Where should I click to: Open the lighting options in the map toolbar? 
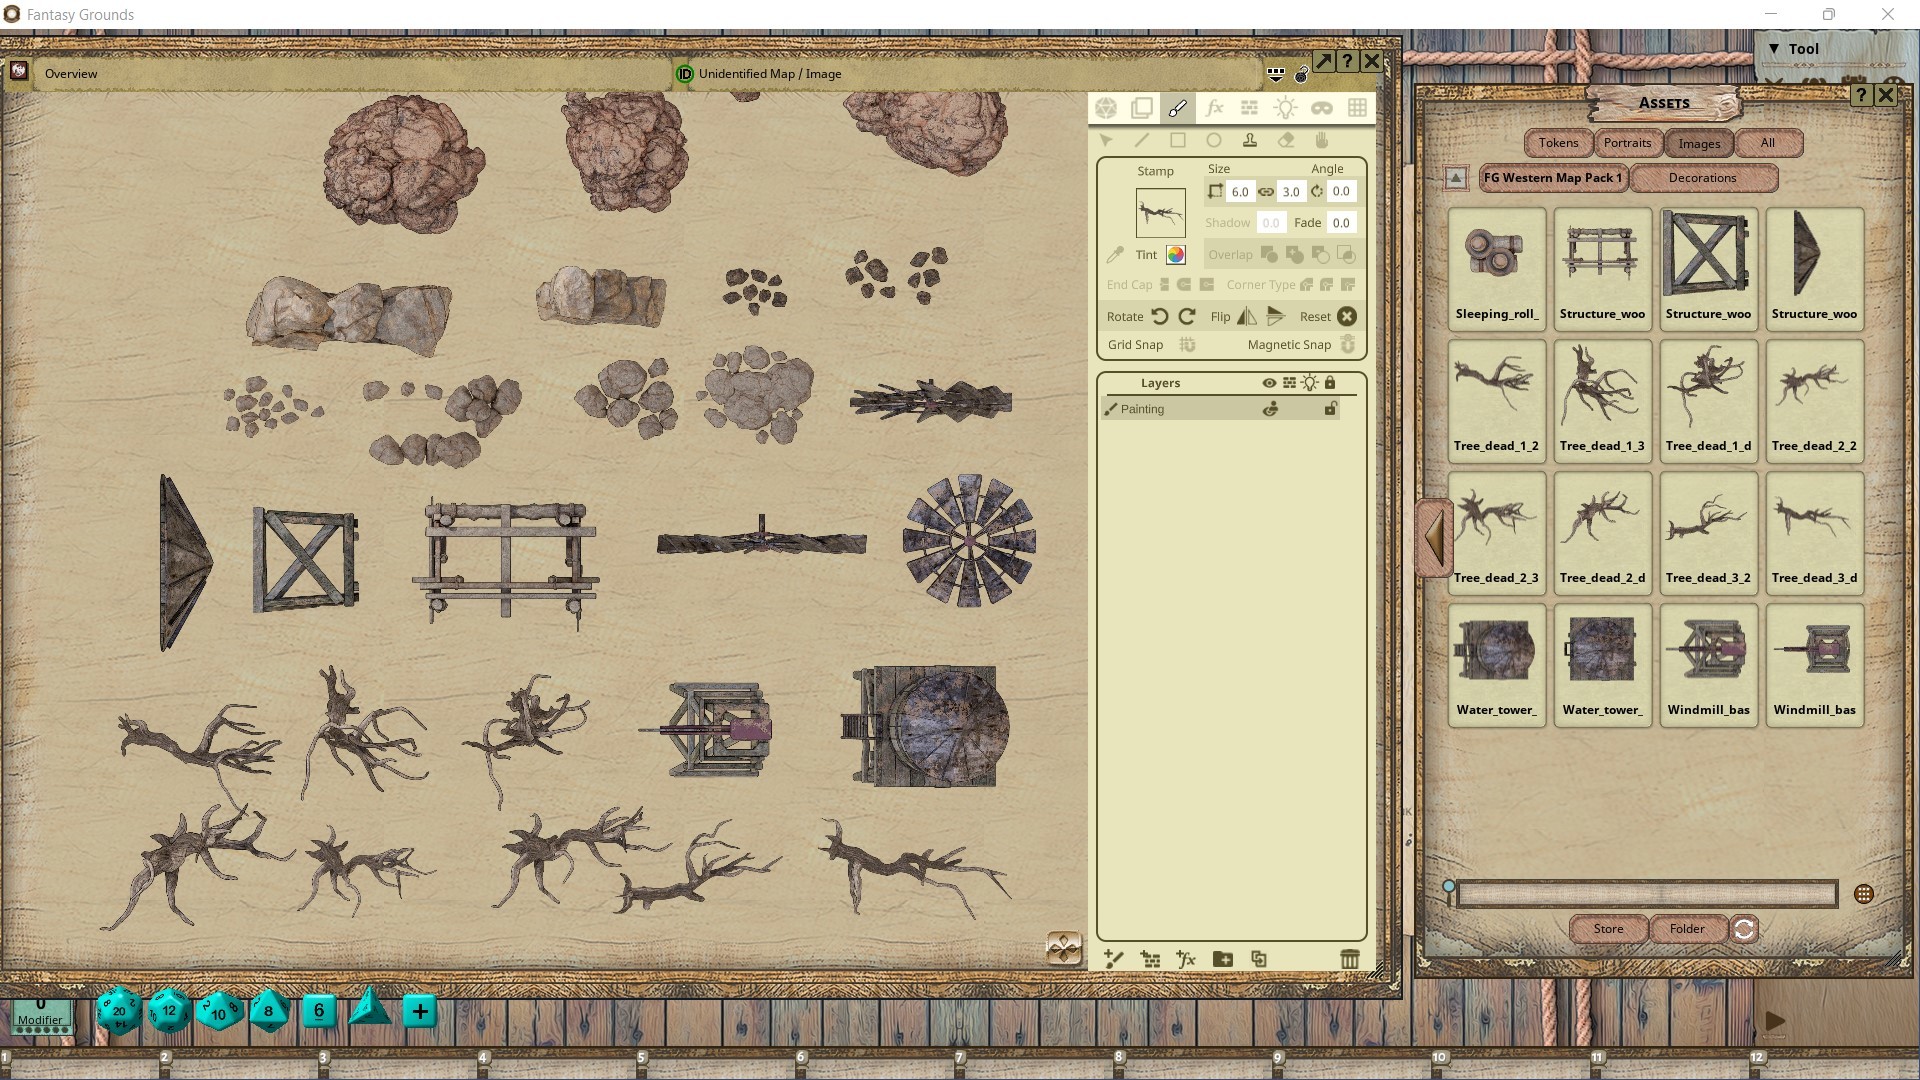tap(1286, 107)
